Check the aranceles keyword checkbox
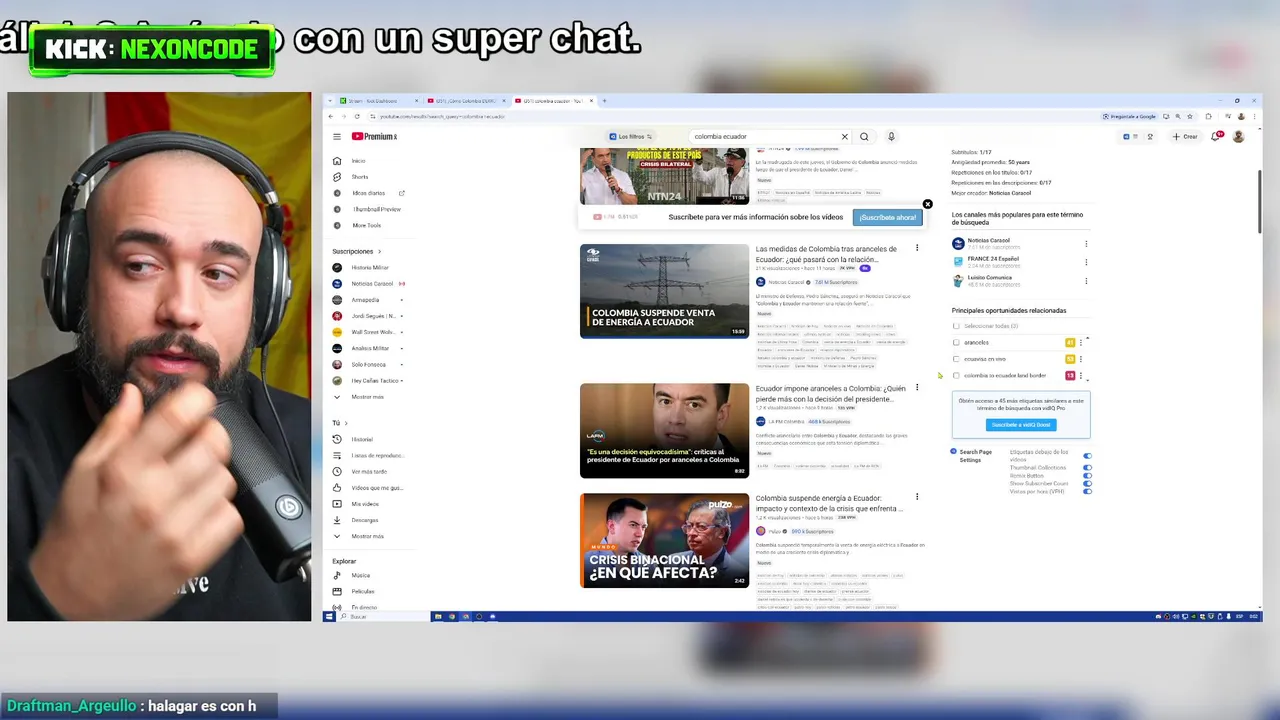This screenshot has height=720, width=1280. click(x=956, y=342)
